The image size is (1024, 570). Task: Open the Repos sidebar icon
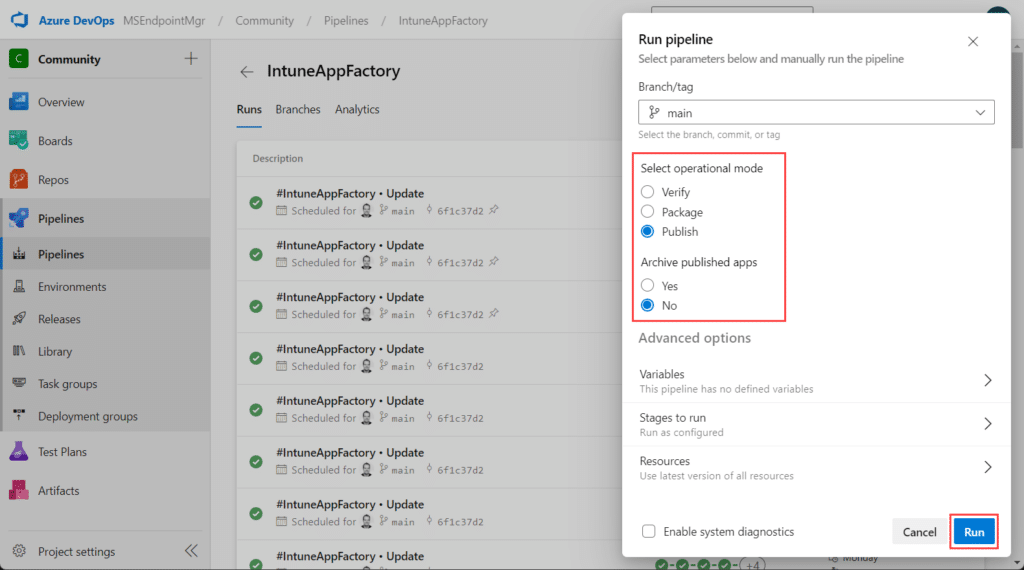click(x=19, y=180)
